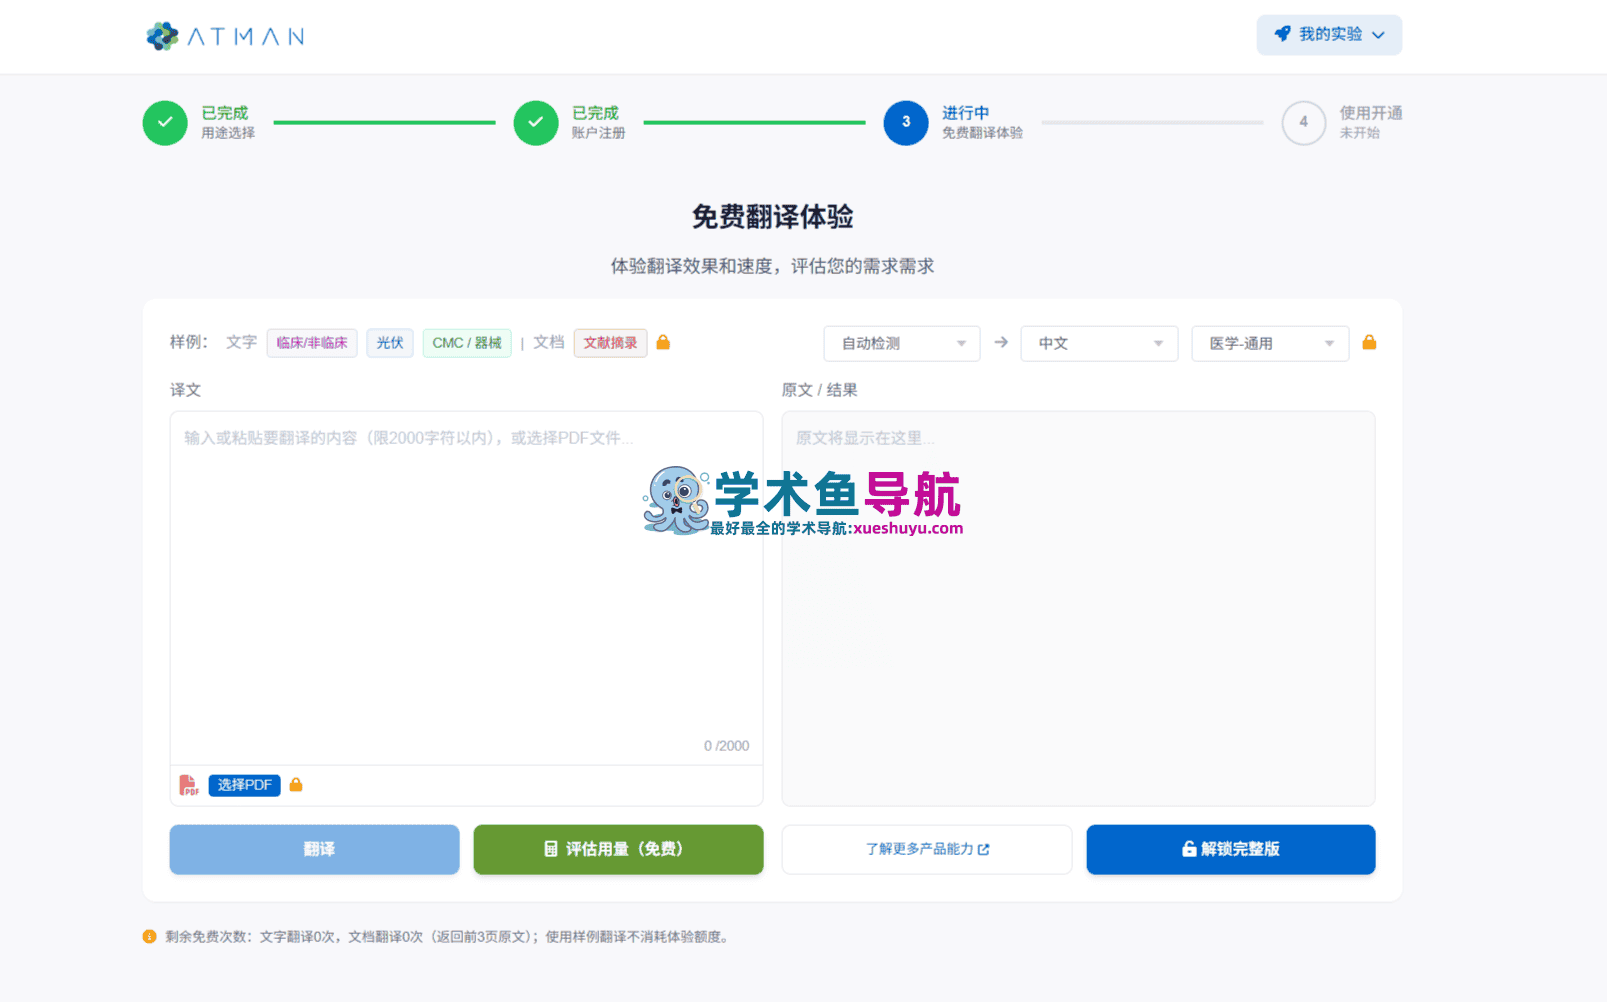Click the ATMAN logo
The height and width of the screenshot is (1002, 1607).
[x=225, y=37]
